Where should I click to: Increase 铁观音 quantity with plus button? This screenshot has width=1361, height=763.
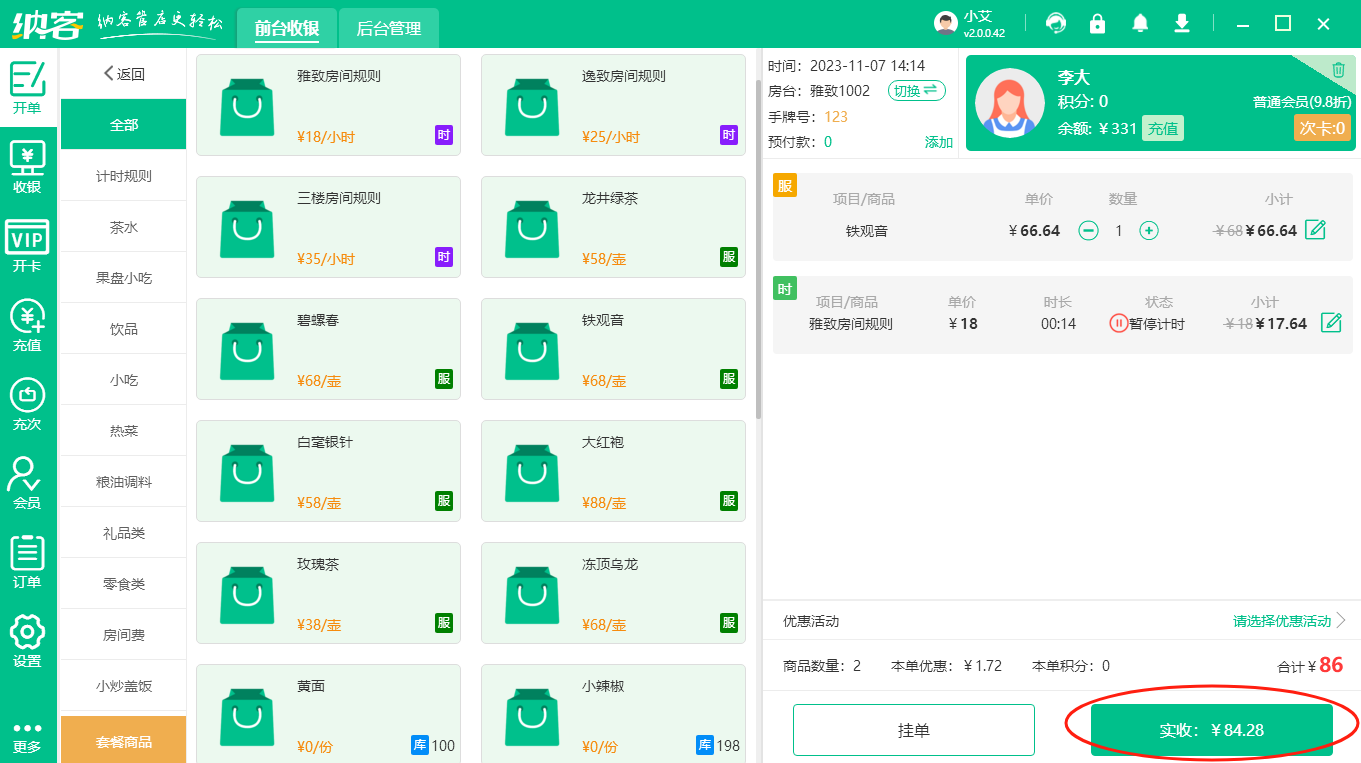coord(1149,231)
